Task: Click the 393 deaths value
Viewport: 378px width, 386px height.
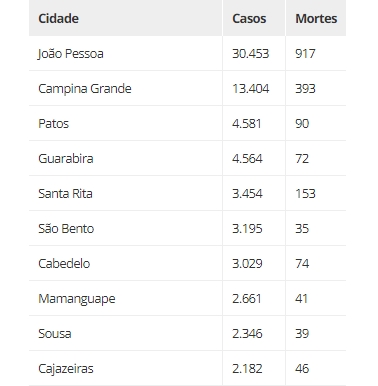Action: (x=305, y=89)
